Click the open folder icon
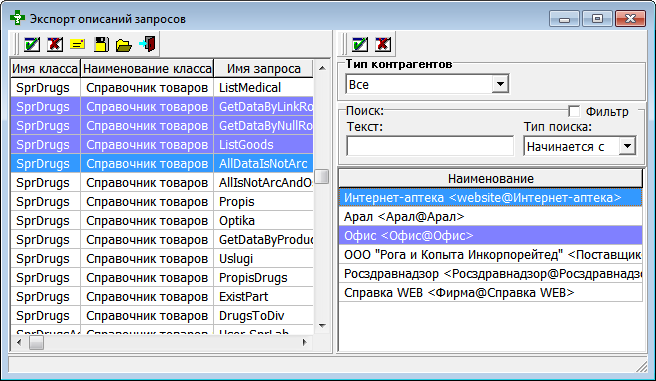 (x=124, y=44)
